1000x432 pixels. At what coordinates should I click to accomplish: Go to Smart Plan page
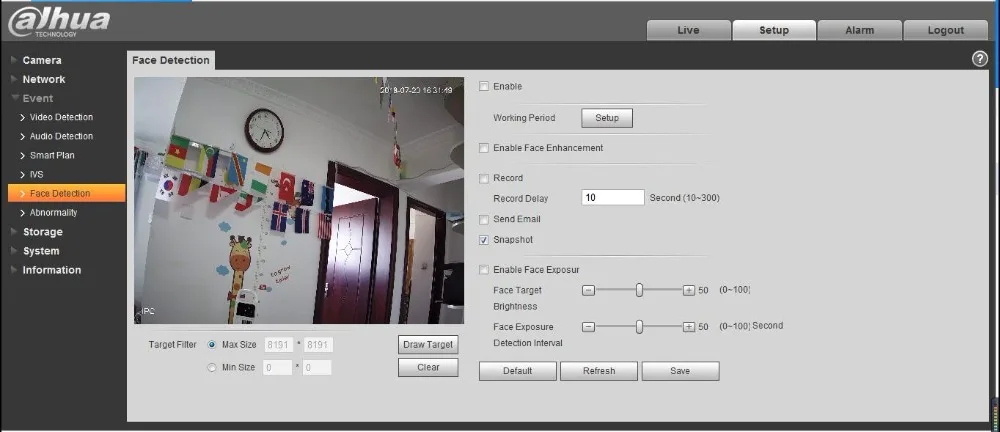point(52,156)
